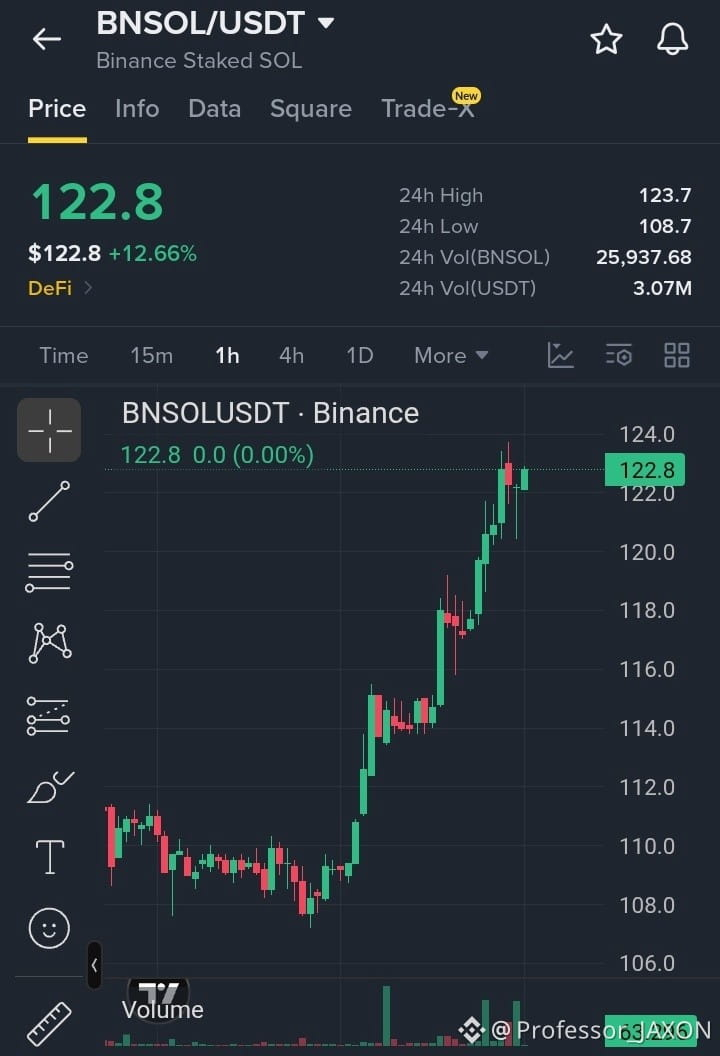Image resolution: width=720 pixels, height=1056 pixels.
Task: Select the XABCD pattern tool
Action: [x=50, y=642]
